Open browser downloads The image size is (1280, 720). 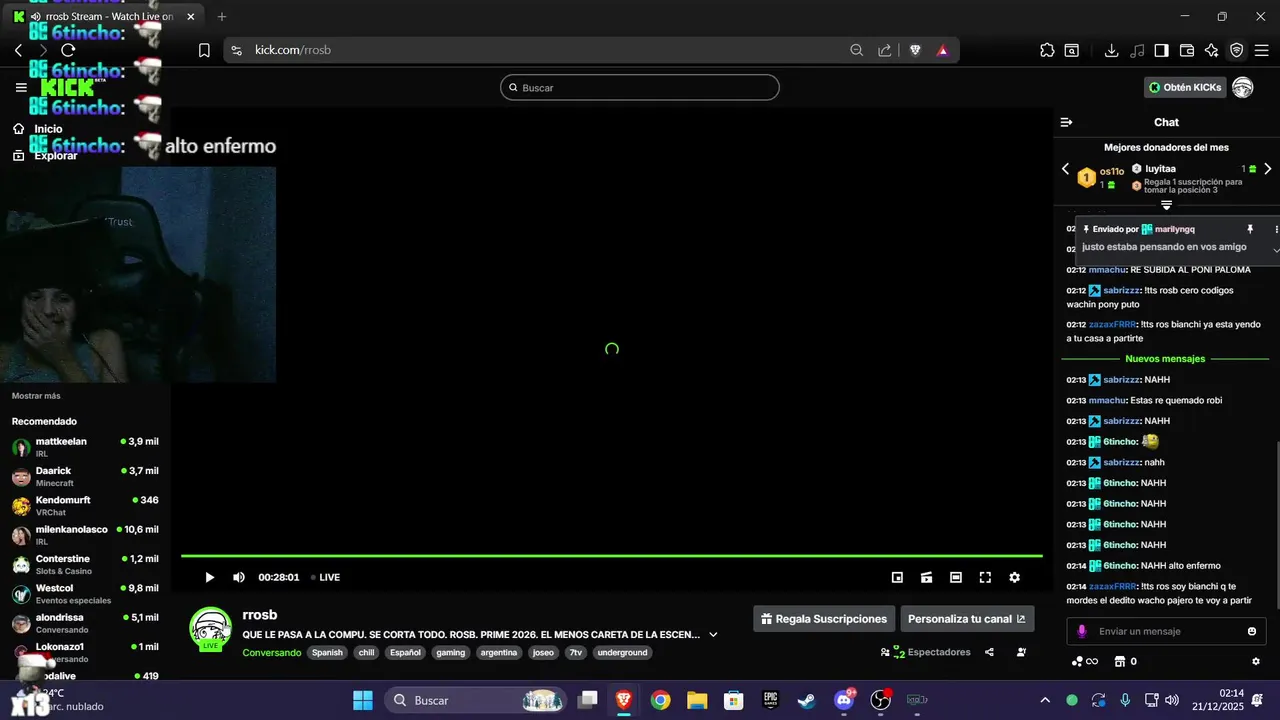tap(1111, 50)
